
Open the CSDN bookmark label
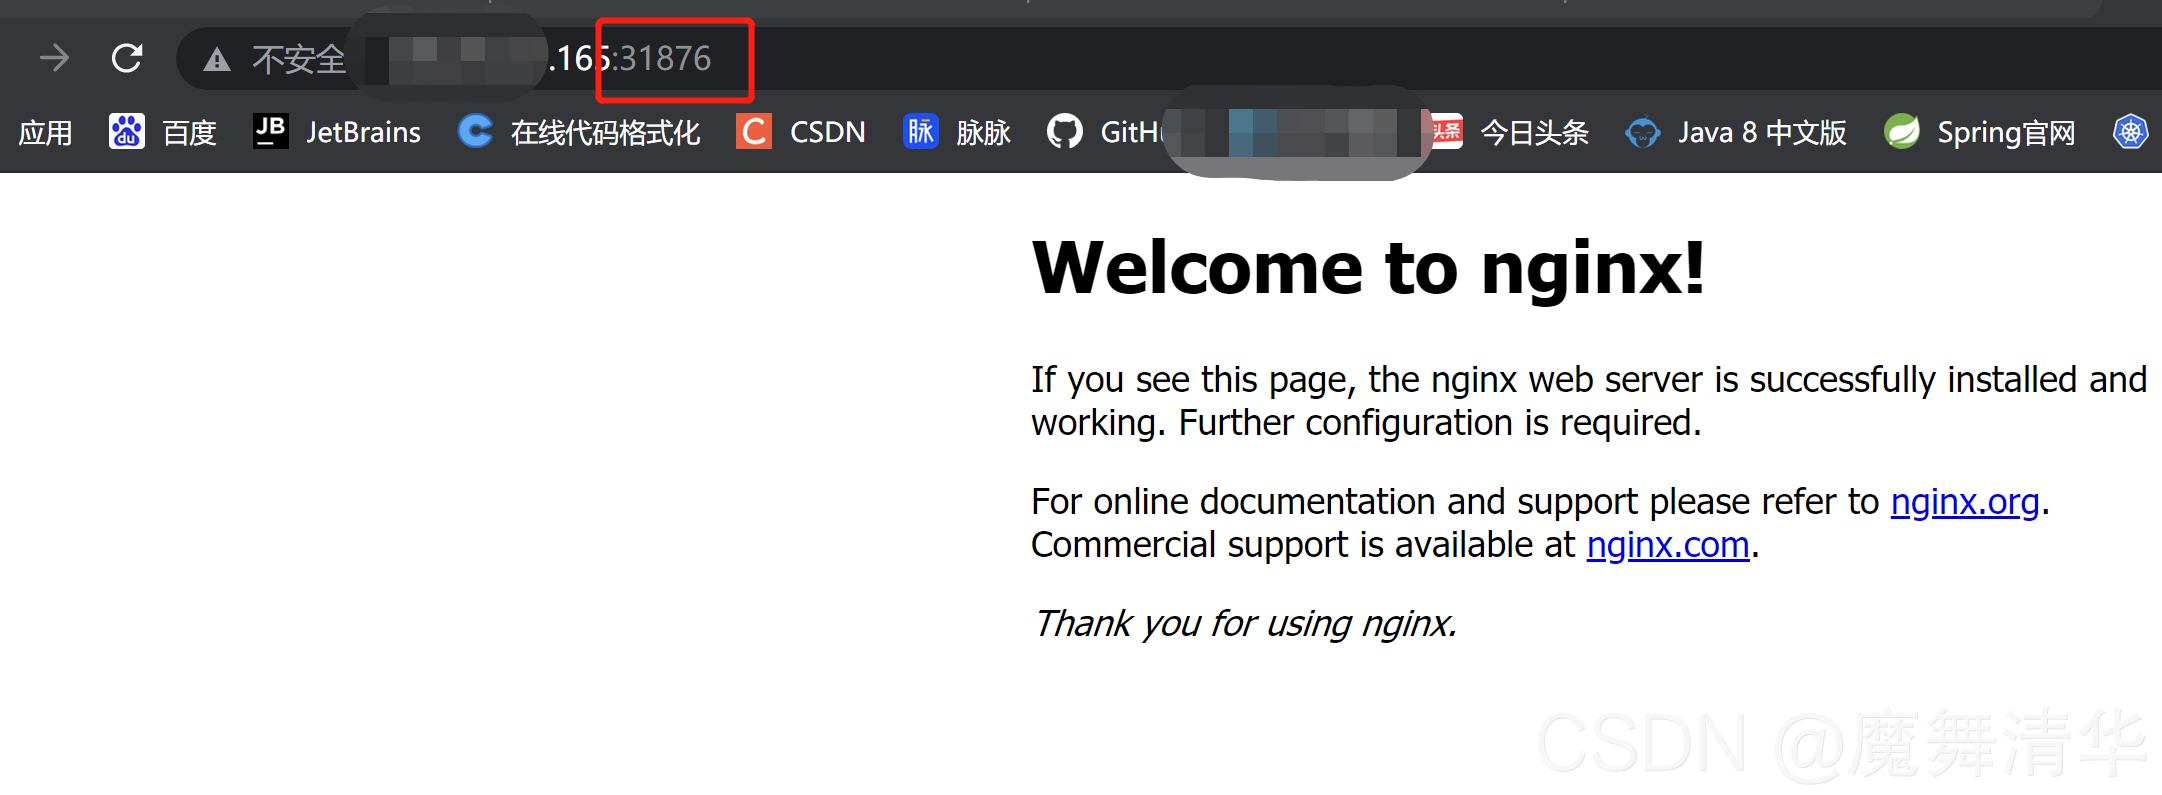(827, 132)
